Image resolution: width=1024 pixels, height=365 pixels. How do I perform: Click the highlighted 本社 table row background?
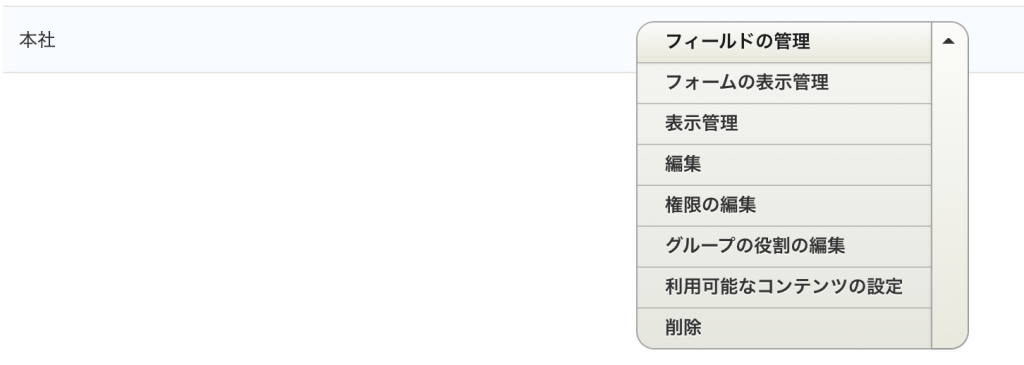(327, 40)
